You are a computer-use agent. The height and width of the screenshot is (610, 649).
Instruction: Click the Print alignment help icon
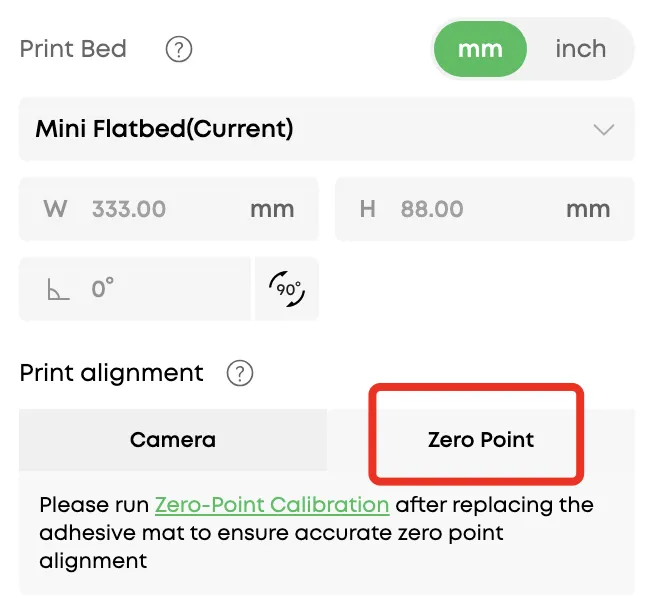[240, 374]
